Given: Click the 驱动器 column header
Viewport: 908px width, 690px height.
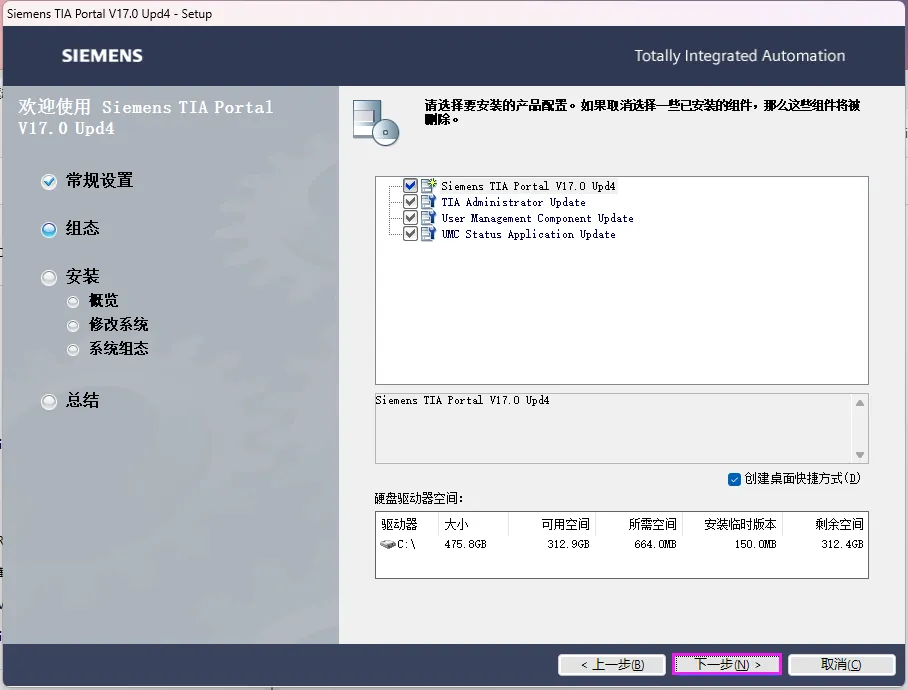Looking at the screenshot, I should [x=407, y=524].
